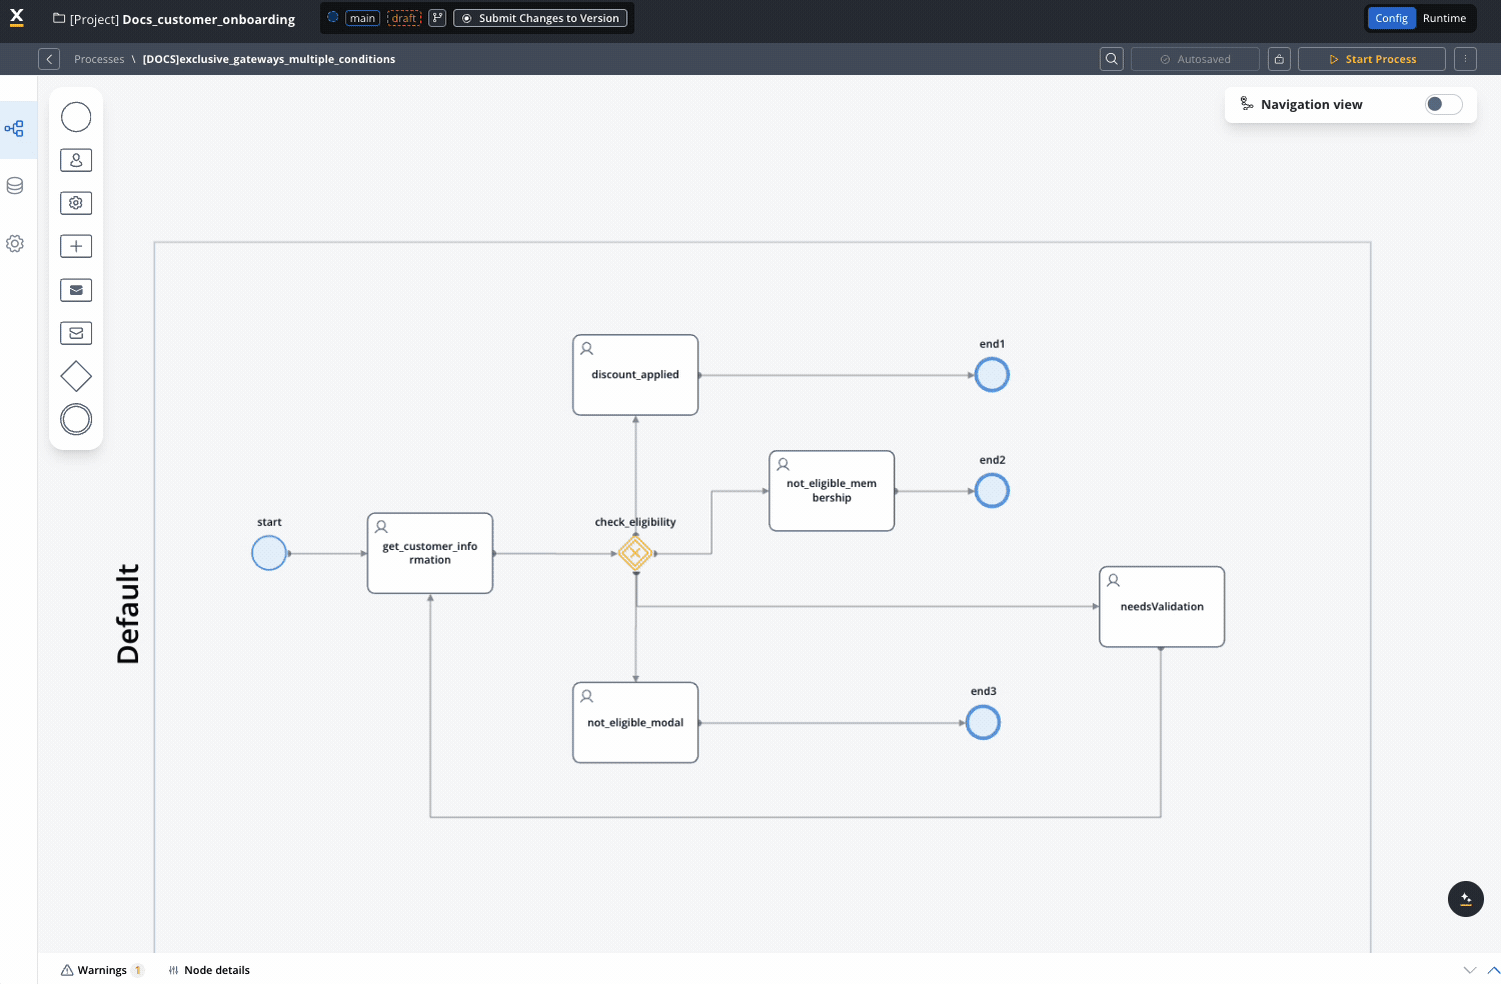1501x984 pixels.
Task: Select not_eligible_membership task node
Action: (832, 491)
